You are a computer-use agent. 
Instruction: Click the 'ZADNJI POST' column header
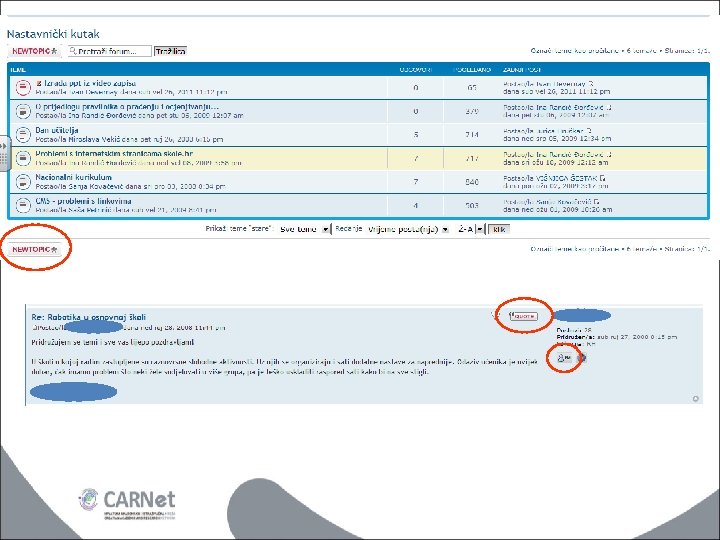pos(521,70)
